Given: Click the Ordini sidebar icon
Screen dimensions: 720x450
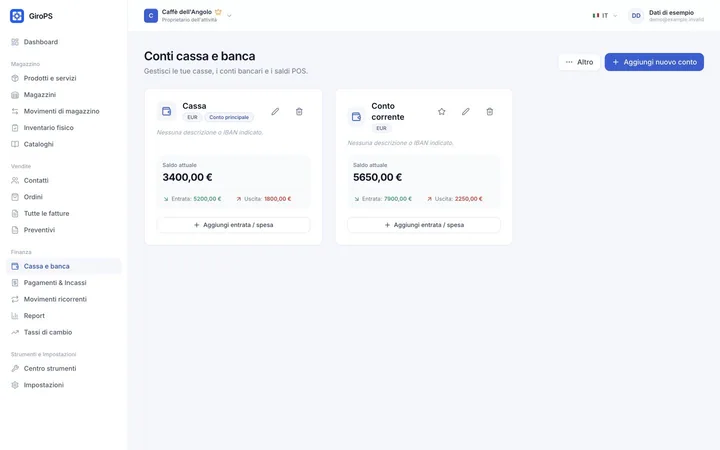Looking at the screenshot, I should (x=15, y=197).
